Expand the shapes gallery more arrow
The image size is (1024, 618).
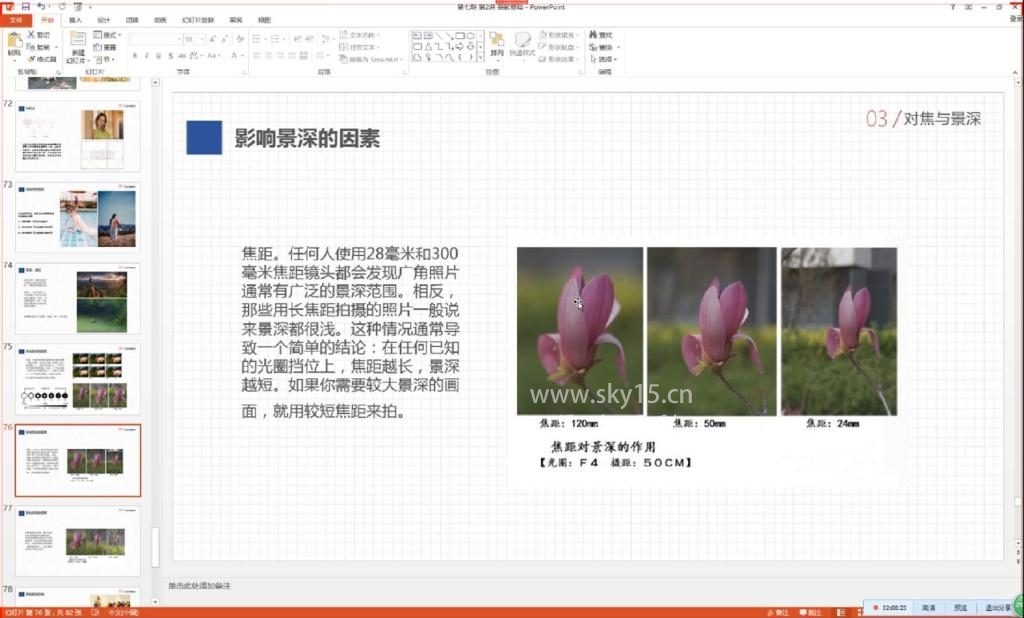481,58
